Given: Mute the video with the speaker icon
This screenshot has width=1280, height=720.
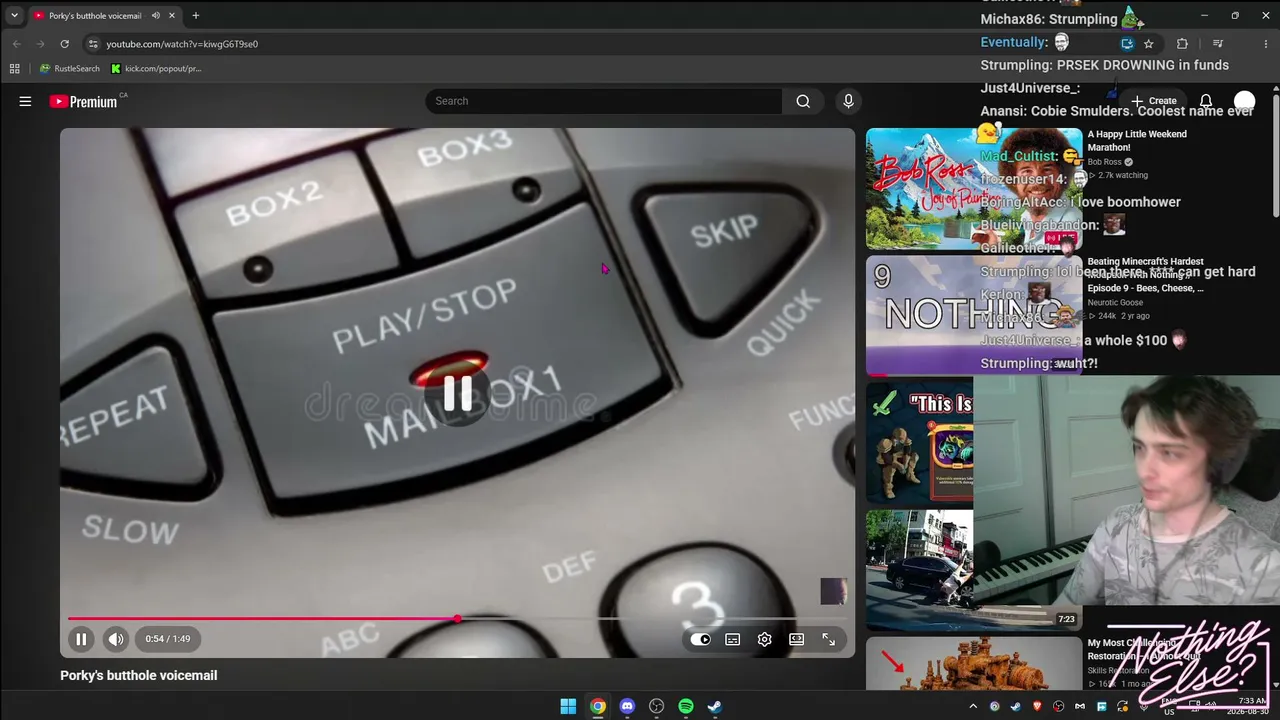Looking at the screenshot, I should coord(116,639).
